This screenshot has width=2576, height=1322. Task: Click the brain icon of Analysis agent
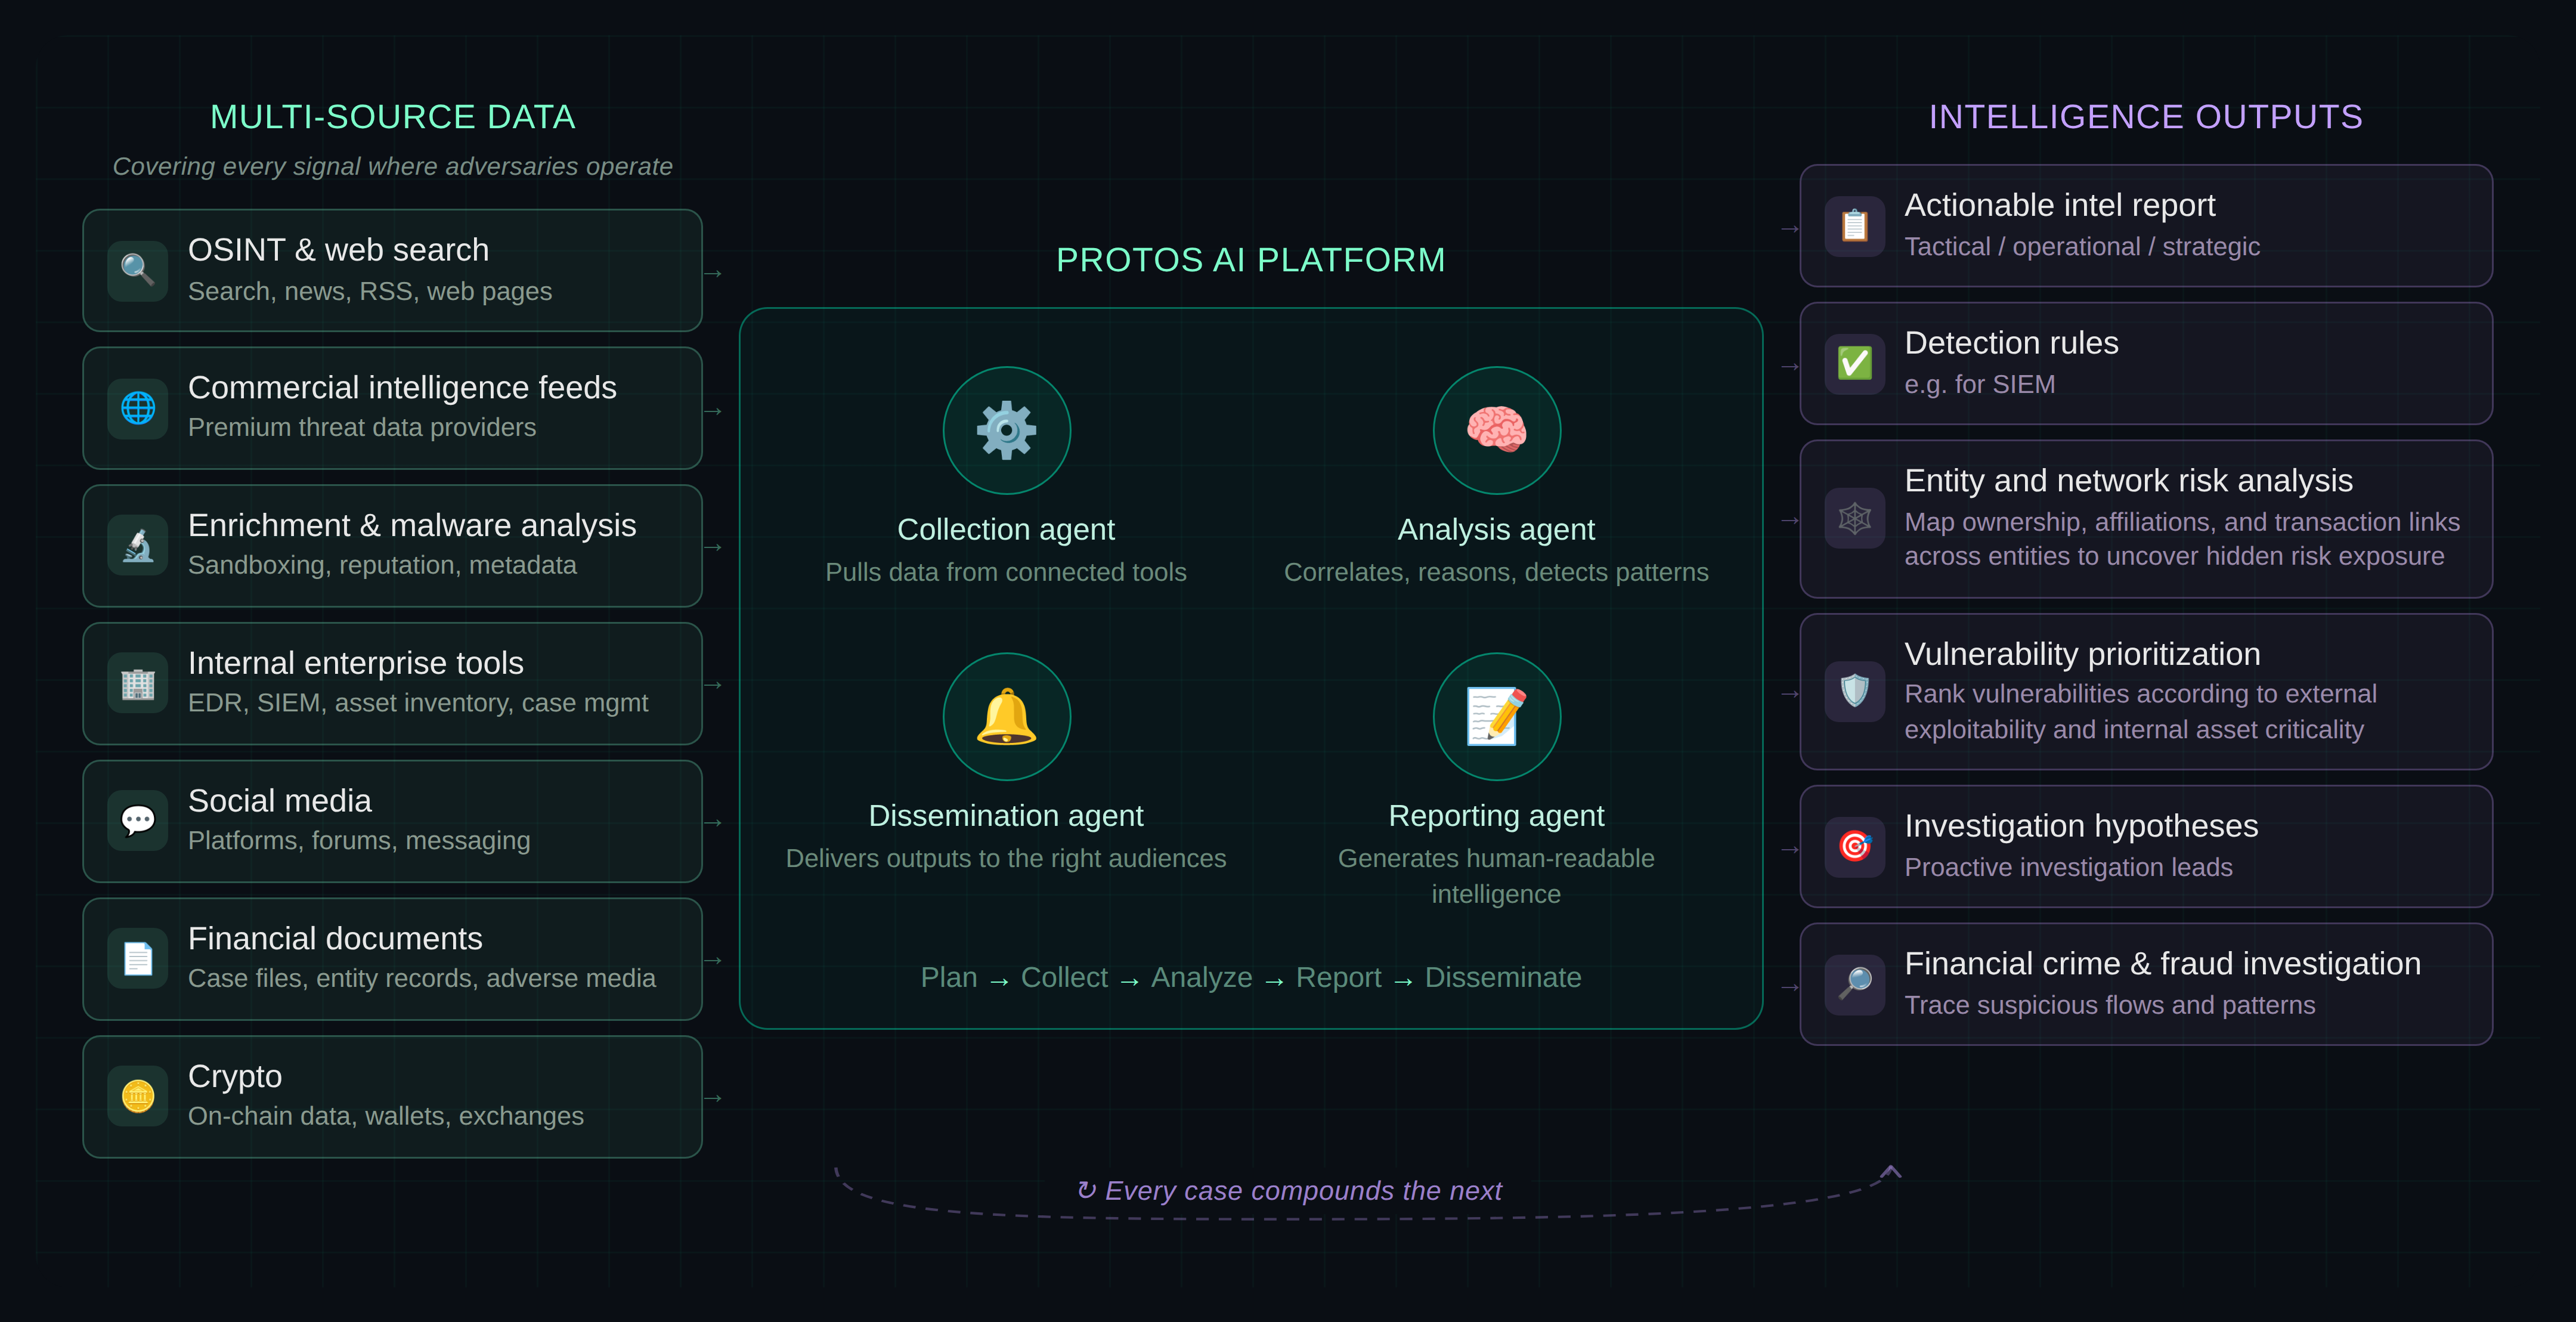click(1496, 430)
